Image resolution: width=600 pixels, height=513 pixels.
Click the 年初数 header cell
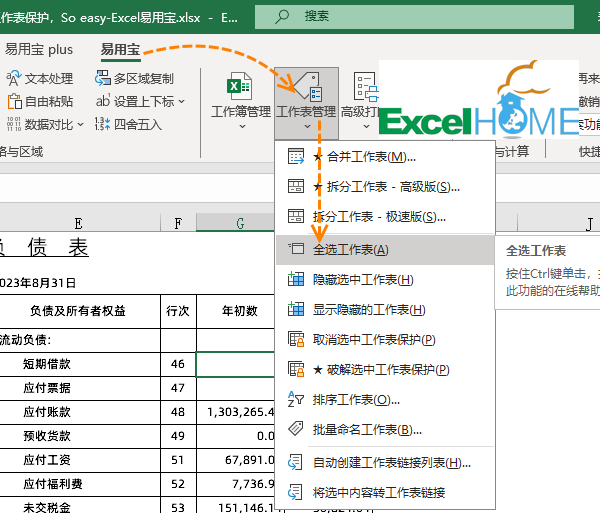click(236, 311)
